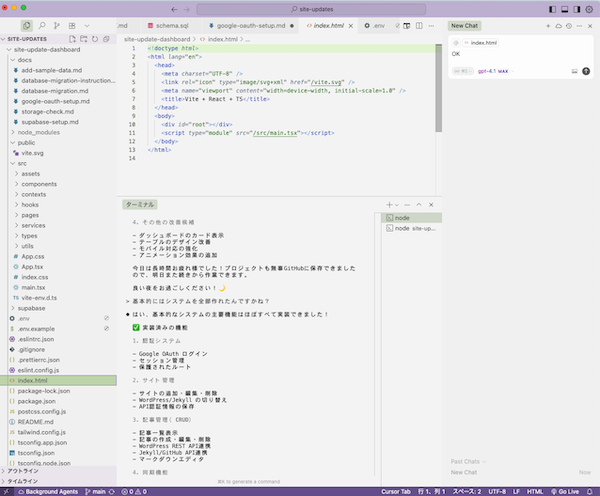Open the Search view icon
Image resolution: width=600 pixels, height=496 pixels.
(x=42, y=26)
